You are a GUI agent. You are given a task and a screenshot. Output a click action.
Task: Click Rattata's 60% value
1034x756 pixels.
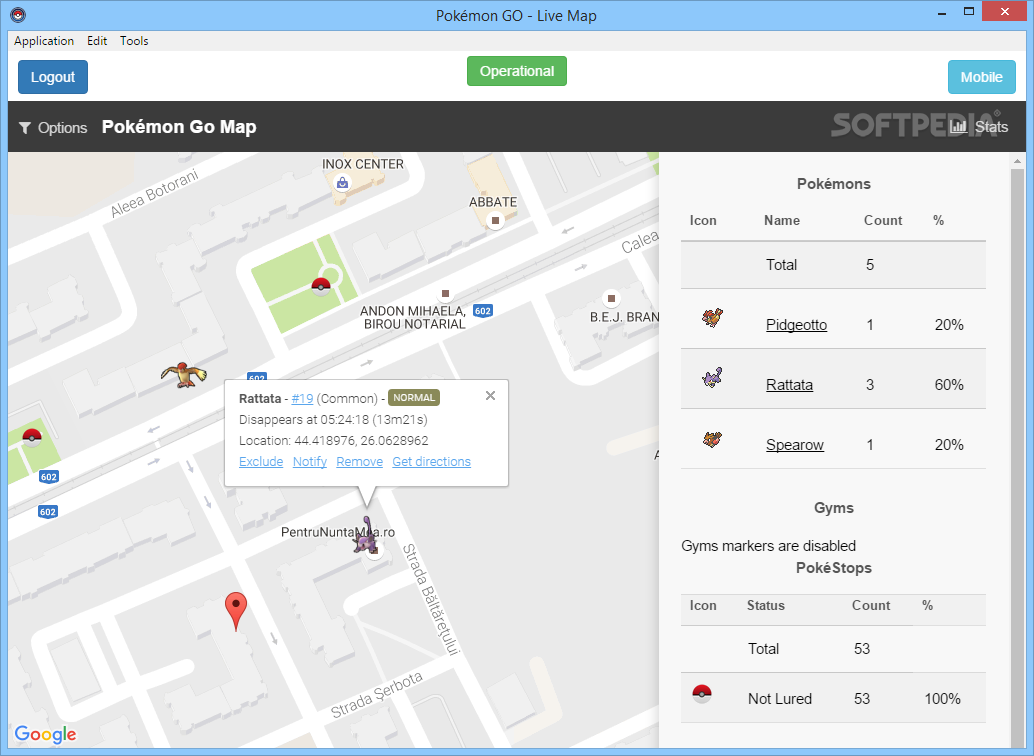pyautogui.click(x=949, y=385)
